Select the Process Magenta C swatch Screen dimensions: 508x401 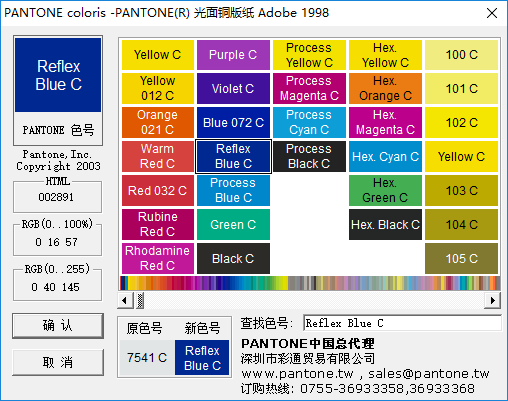point(309,89)
